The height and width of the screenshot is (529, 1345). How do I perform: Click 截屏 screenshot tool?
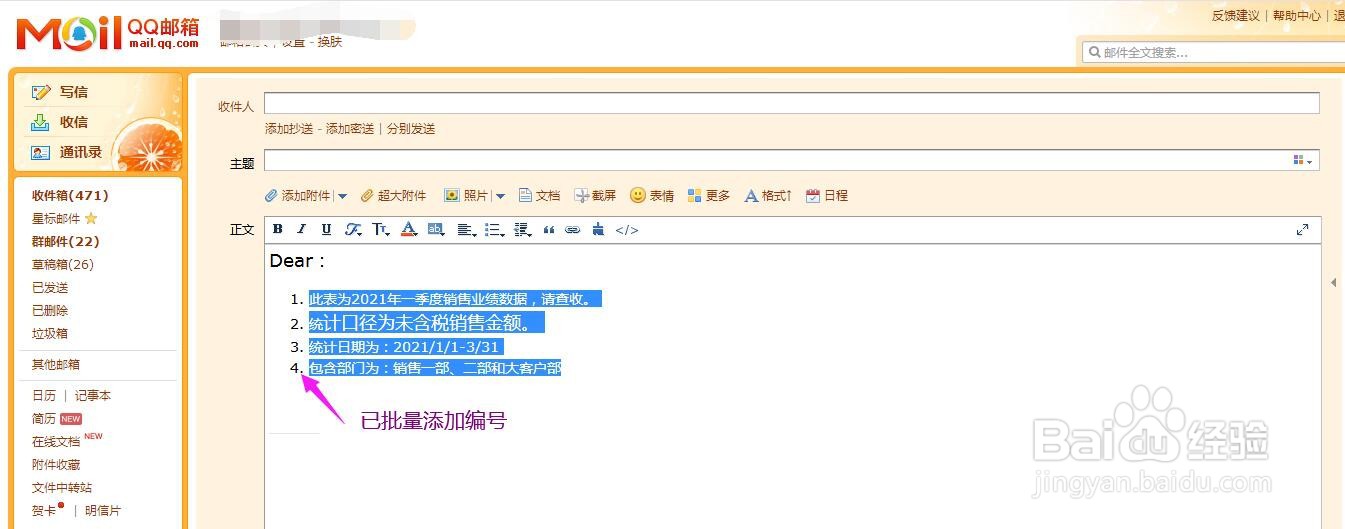595,196
